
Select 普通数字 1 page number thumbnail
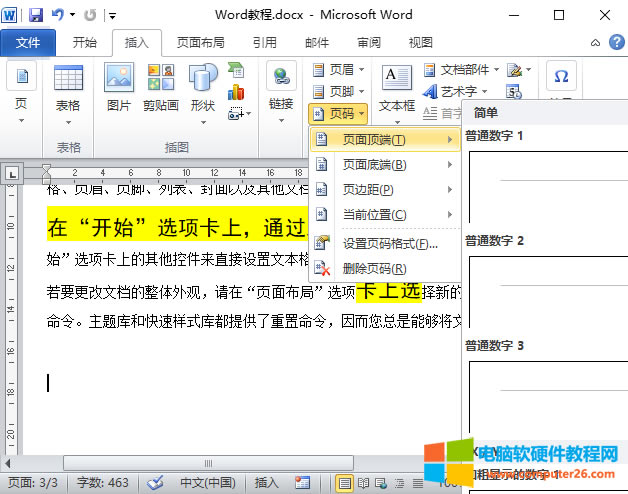pos(545,185)
